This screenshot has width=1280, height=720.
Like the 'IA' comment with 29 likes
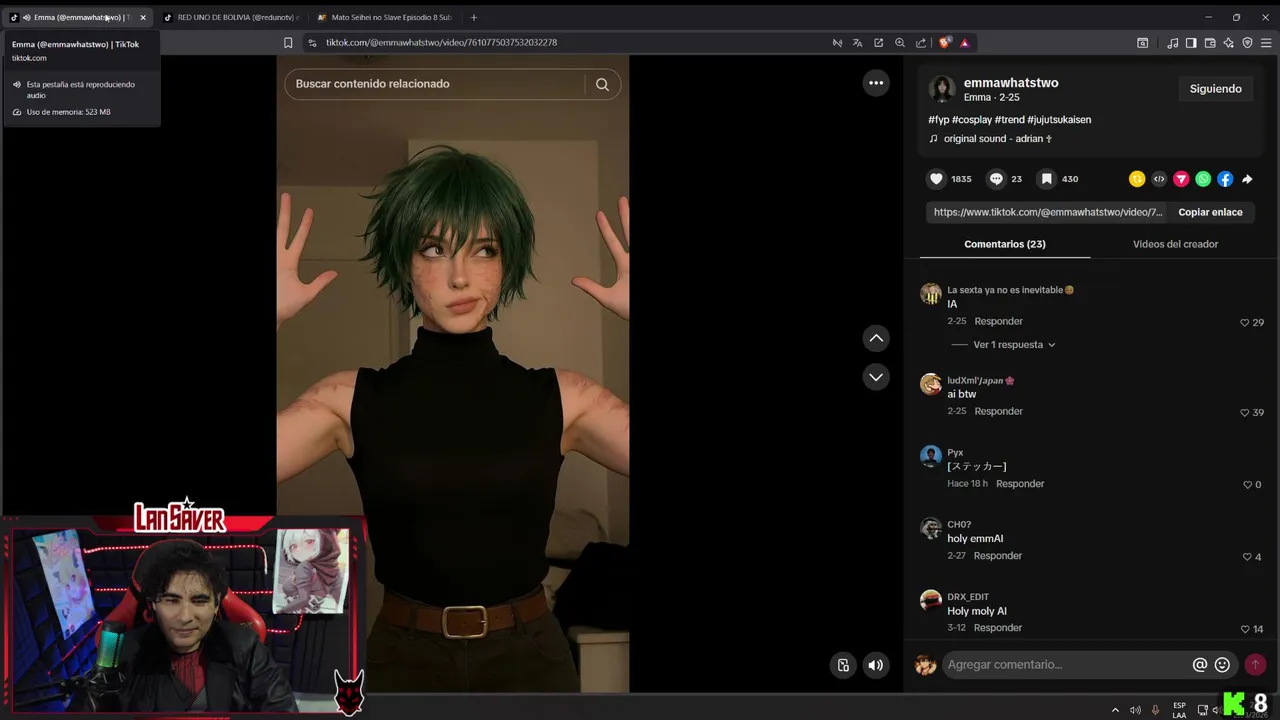[1245, 322]
